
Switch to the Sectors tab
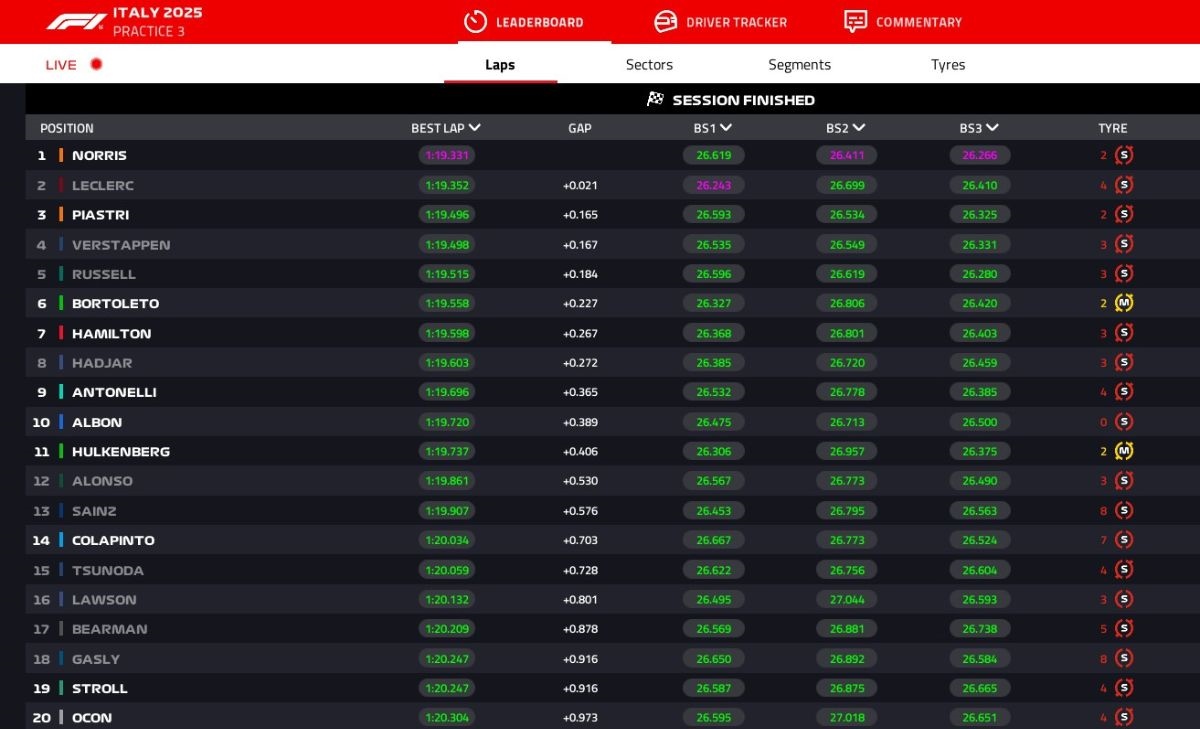(649, 64)
